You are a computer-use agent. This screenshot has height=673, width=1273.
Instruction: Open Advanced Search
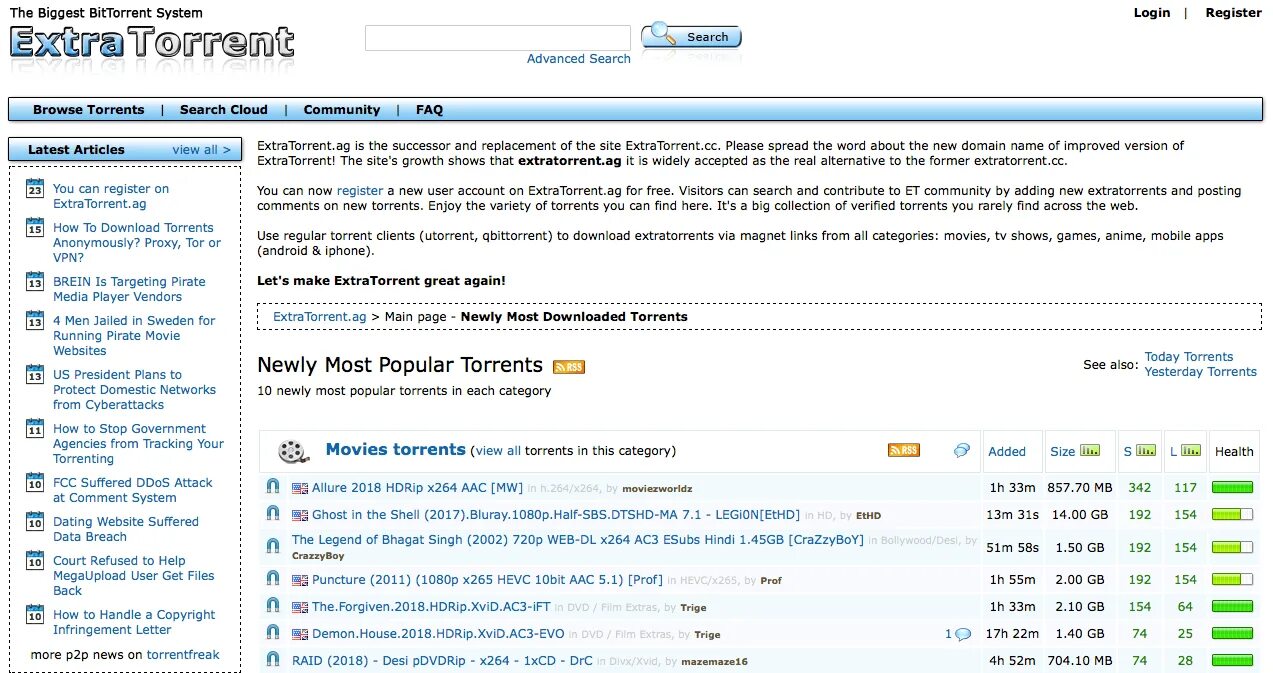click(579, 59)
